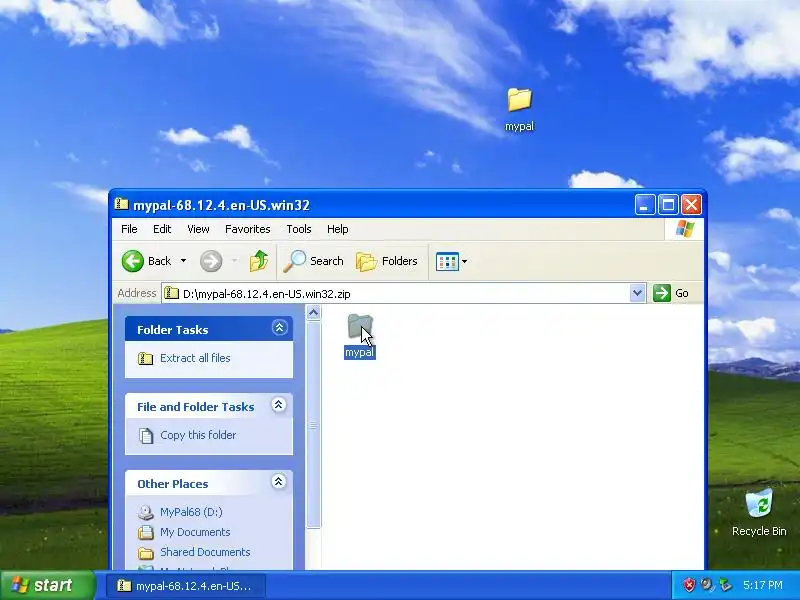Viewport: 800px width, 600px height.
Task: Open the Tools menu
Action: (x=298, y=229)
